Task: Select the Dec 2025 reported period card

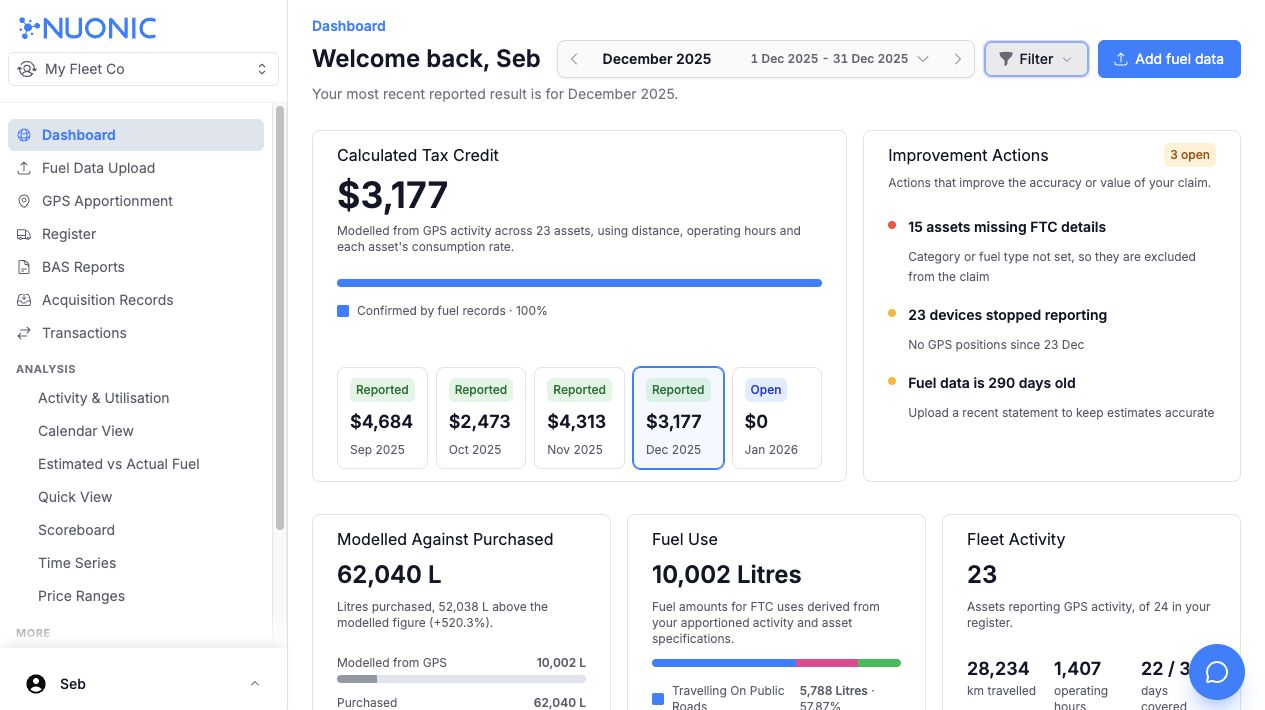Action: [678, 418]
